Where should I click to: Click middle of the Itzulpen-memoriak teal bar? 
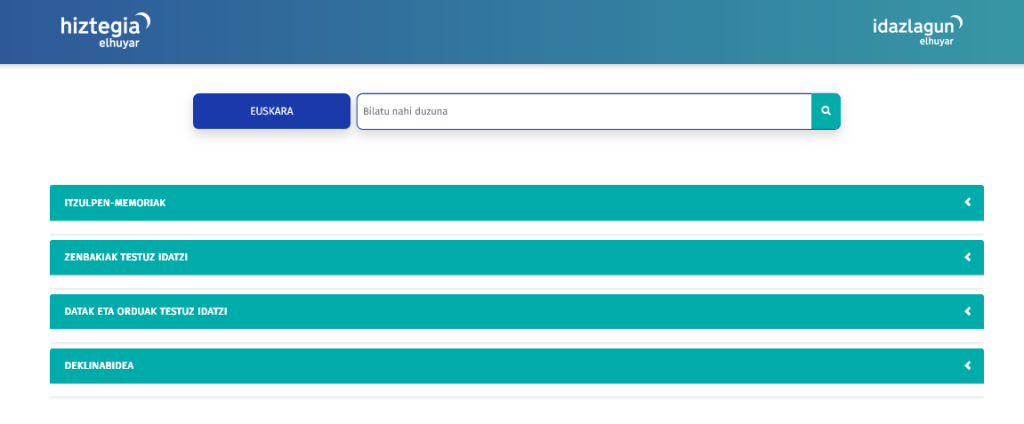point(516,203)
